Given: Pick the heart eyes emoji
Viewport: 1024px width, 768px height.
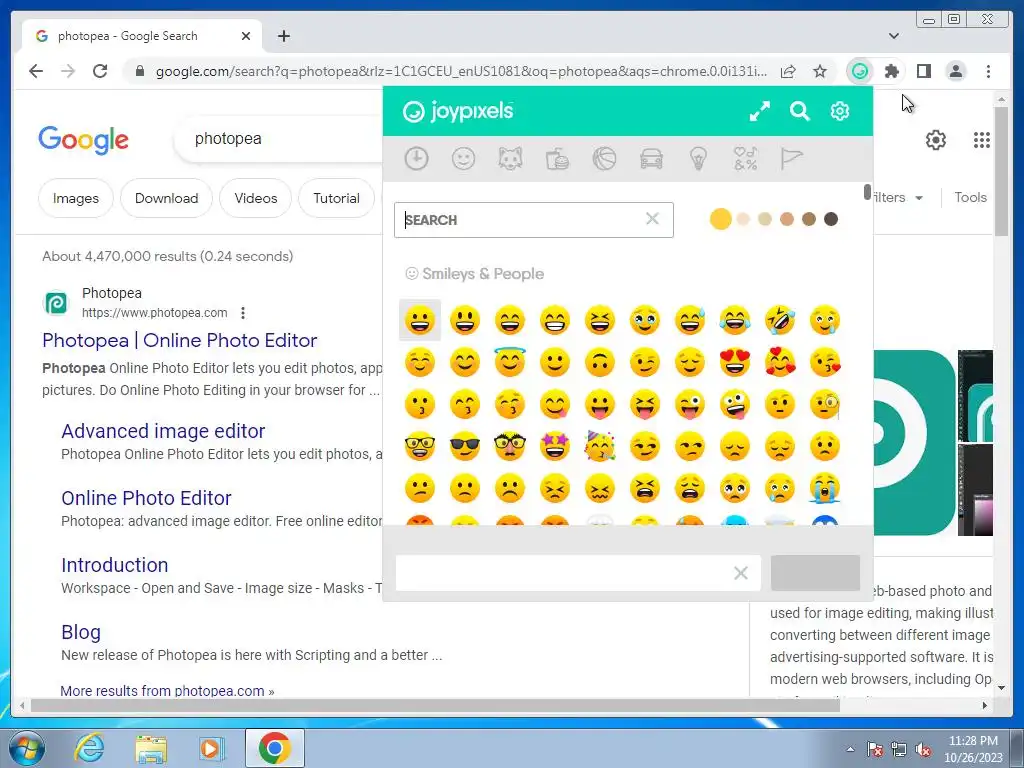Looking at the screenshot, I should tap(735, 362).
